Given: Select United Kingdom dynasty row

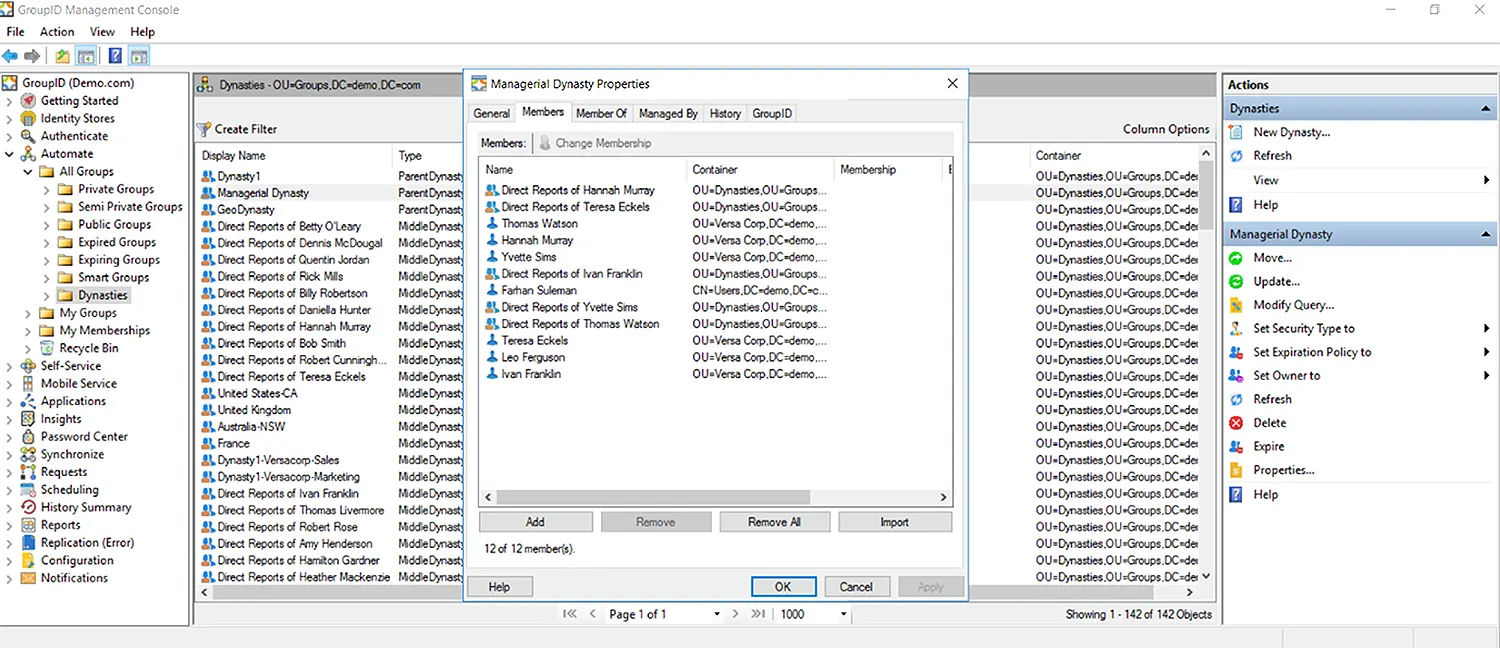Looking at the screenshot, I should 254,410.
